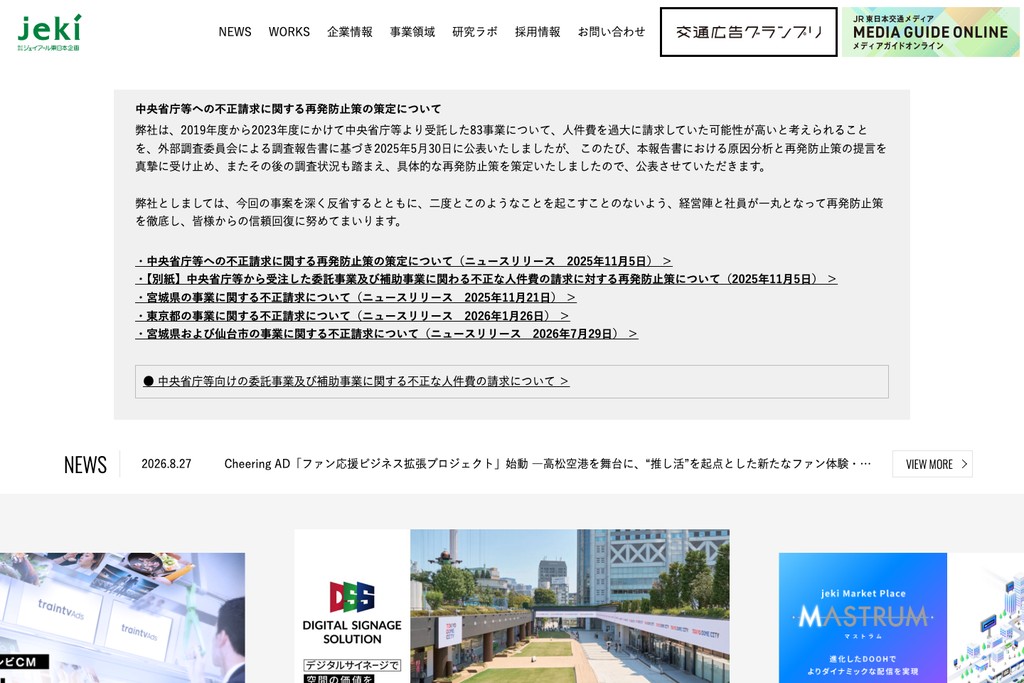The width and height of the screenshot is (1024, 683).
Task: Click the NEWS section heading
Action: pyautogui.click(x=86, y=464)
